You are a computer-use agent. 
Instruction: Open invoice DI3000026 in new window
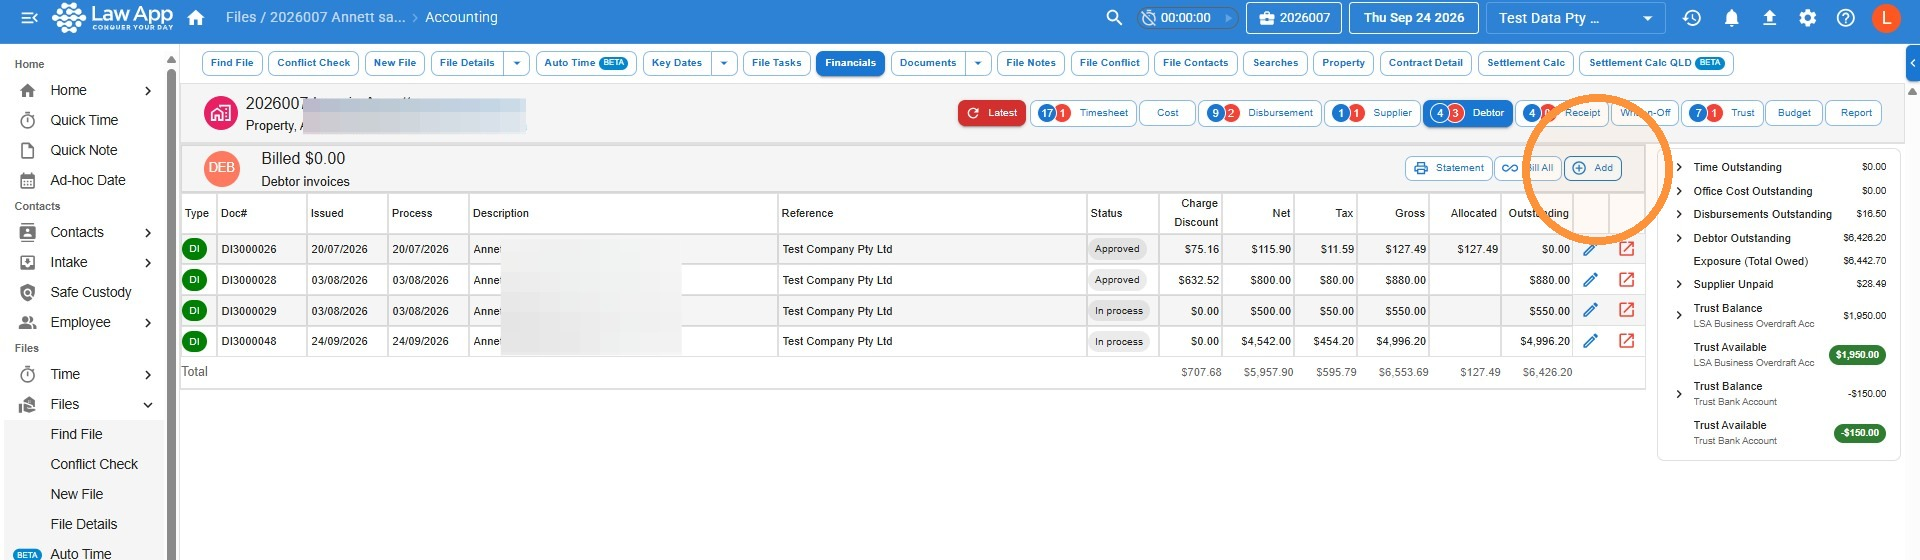(1627, 249)
